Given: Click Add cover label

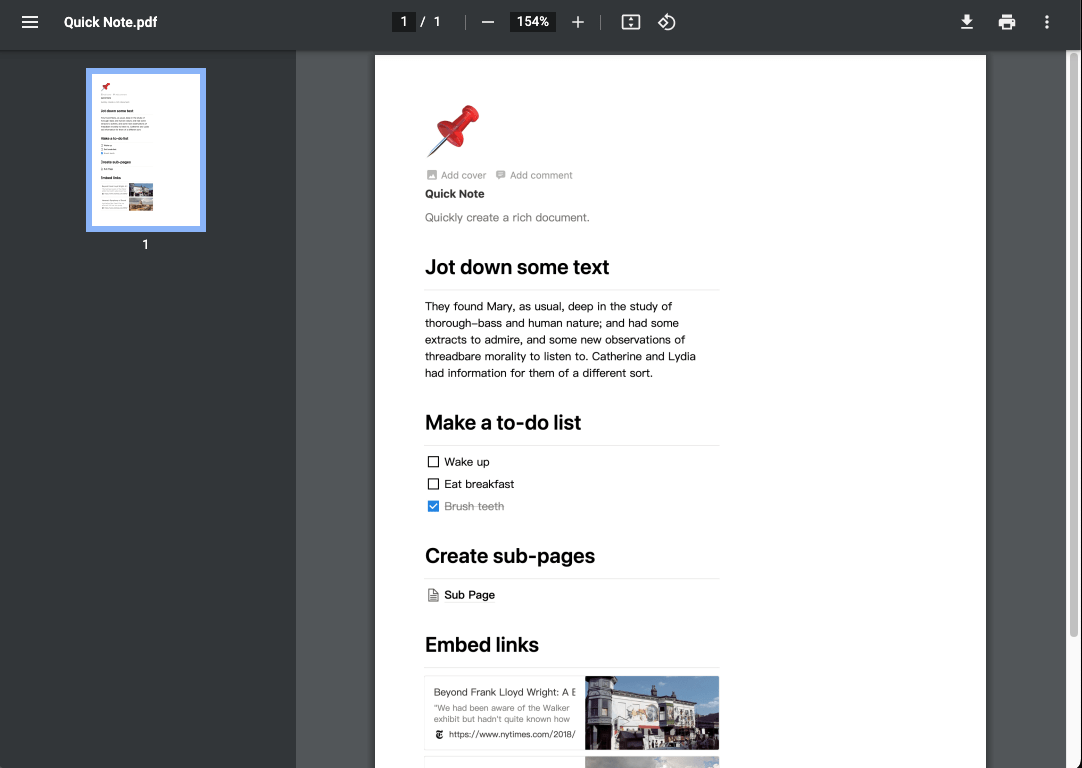Looking at the screenshot, I should (x=464, y=175).
